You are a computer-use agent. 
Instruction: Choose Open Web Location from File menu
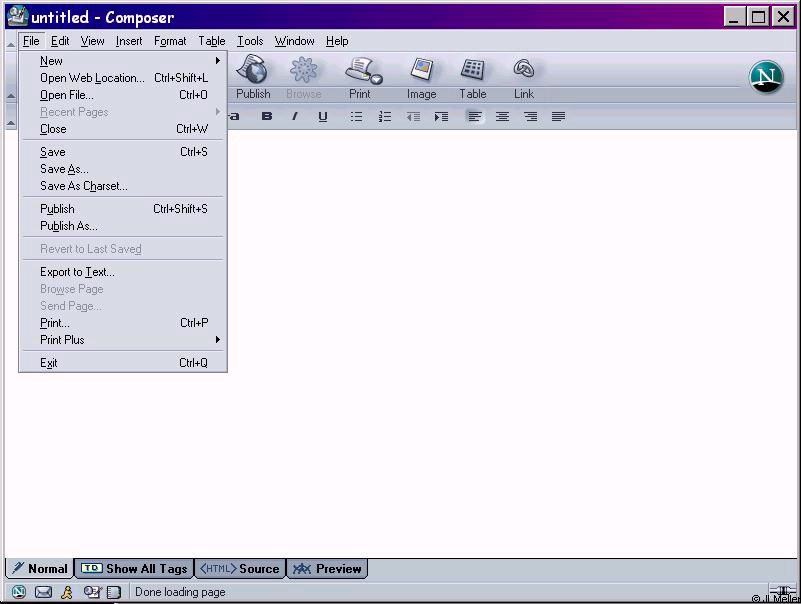[123, 78]
